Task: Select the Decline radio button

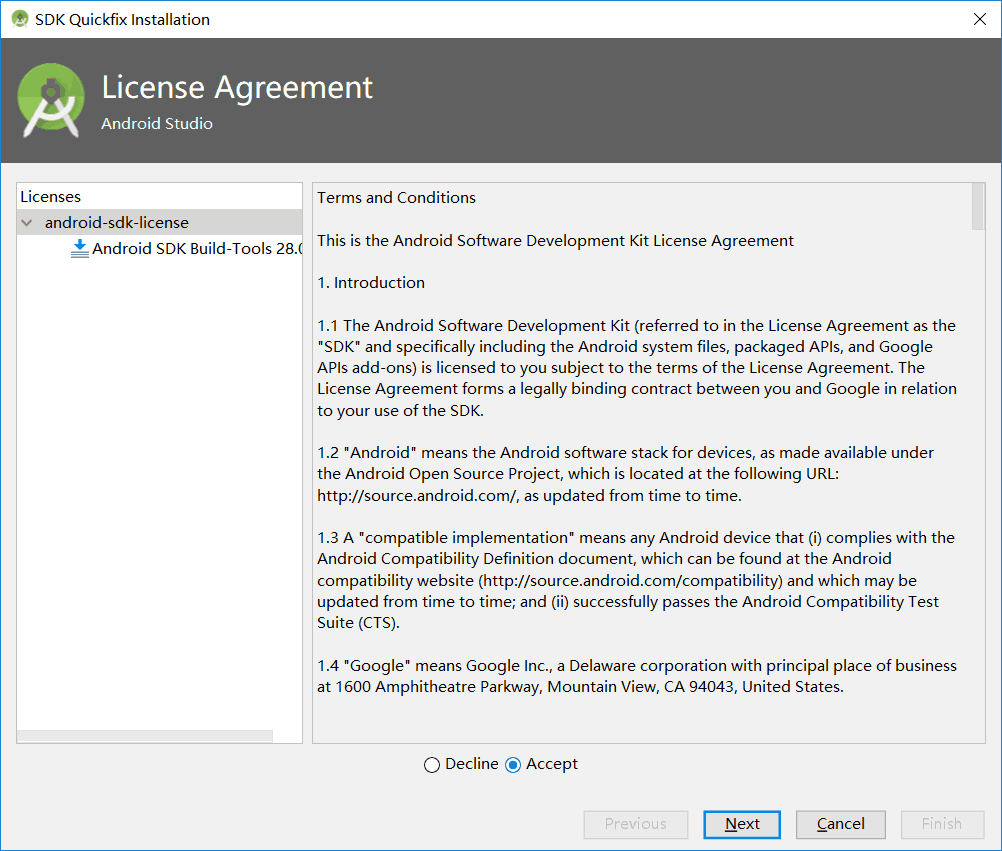Action: [432, 765]
